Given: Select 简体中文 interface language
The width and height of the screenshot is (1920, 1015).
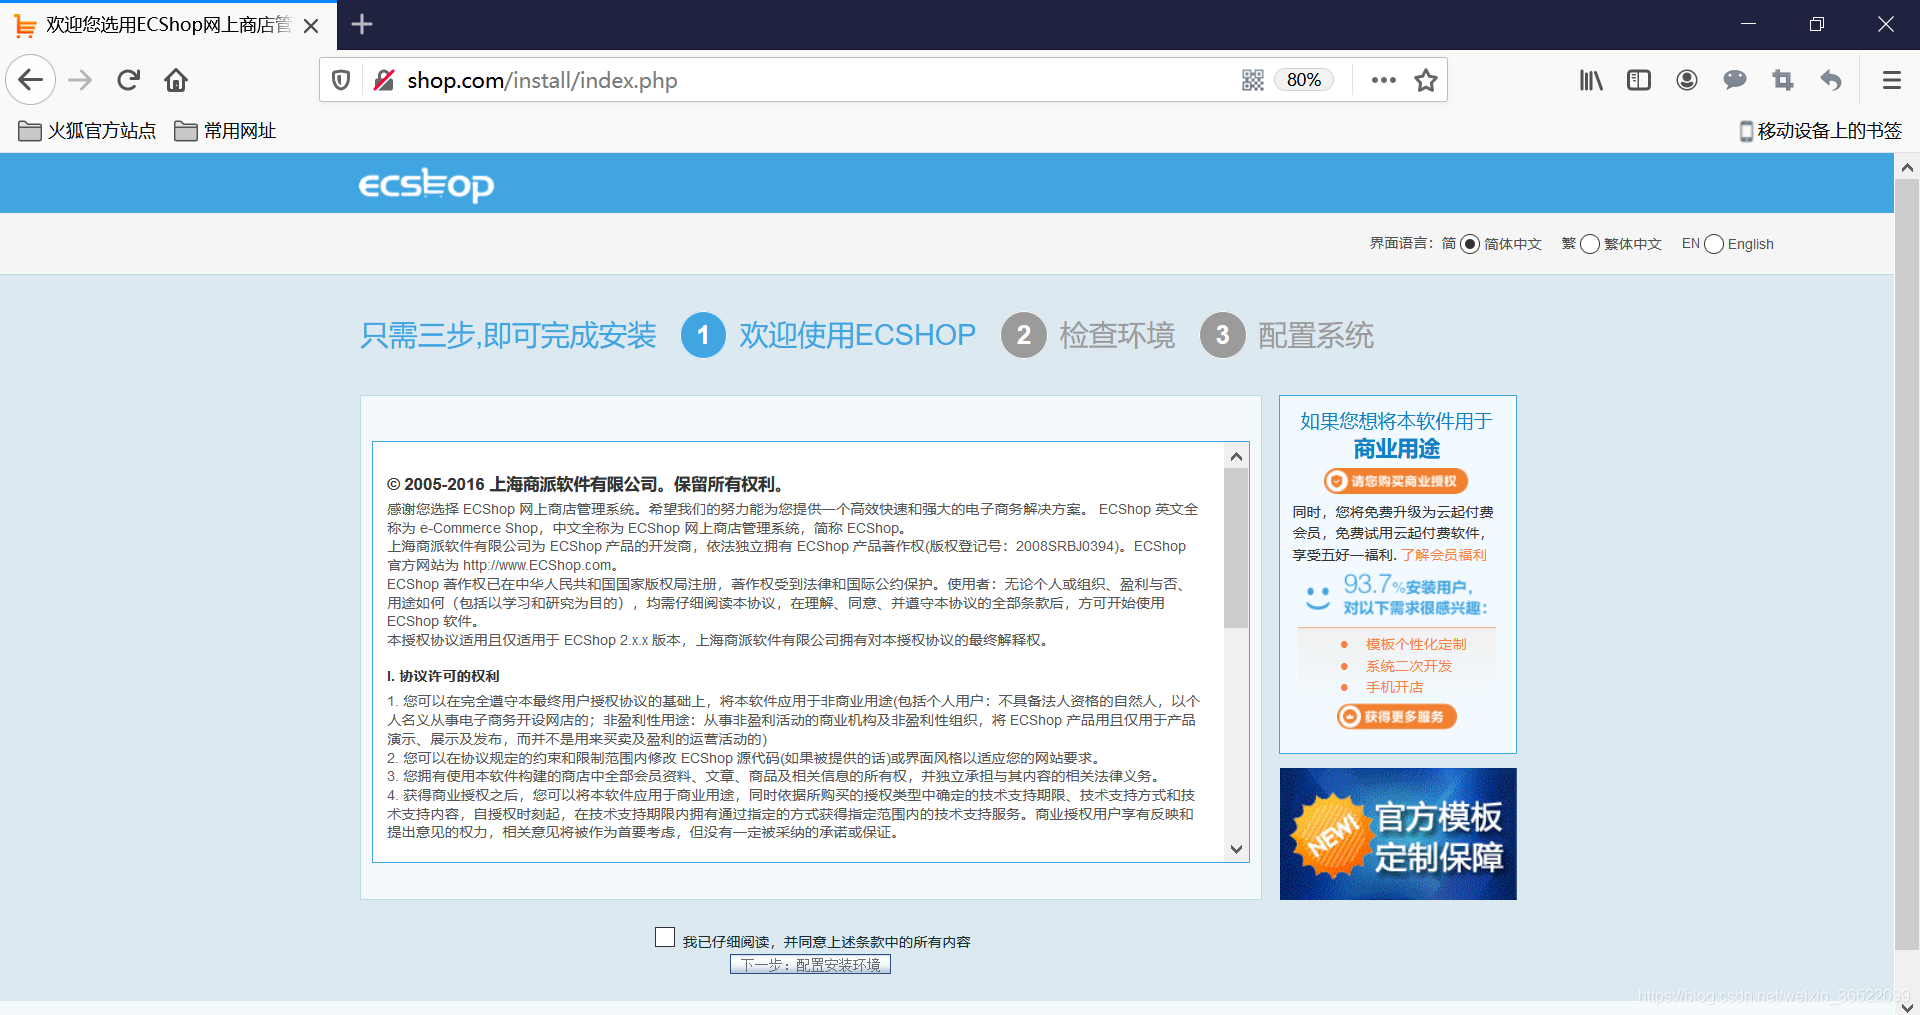Looking at the screenshot, I should [x=1470, y=244].
